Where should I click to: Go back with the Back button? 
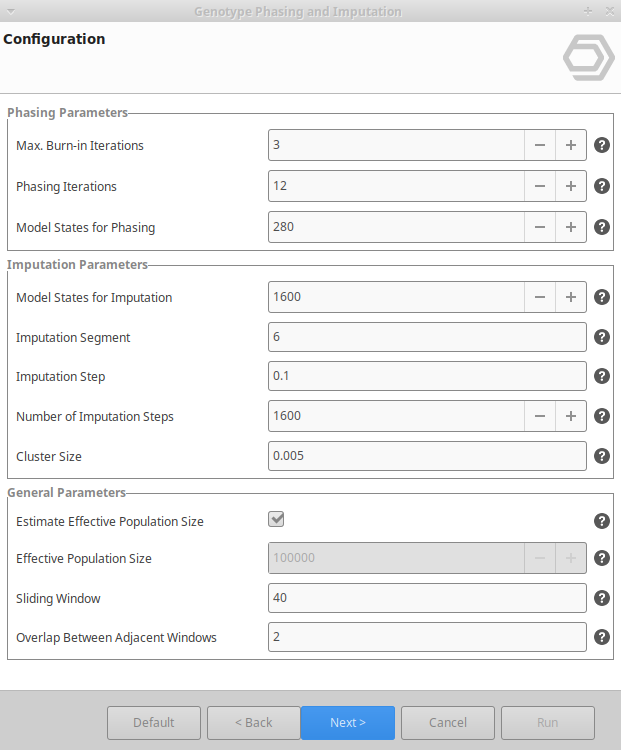tap(253, 722)
